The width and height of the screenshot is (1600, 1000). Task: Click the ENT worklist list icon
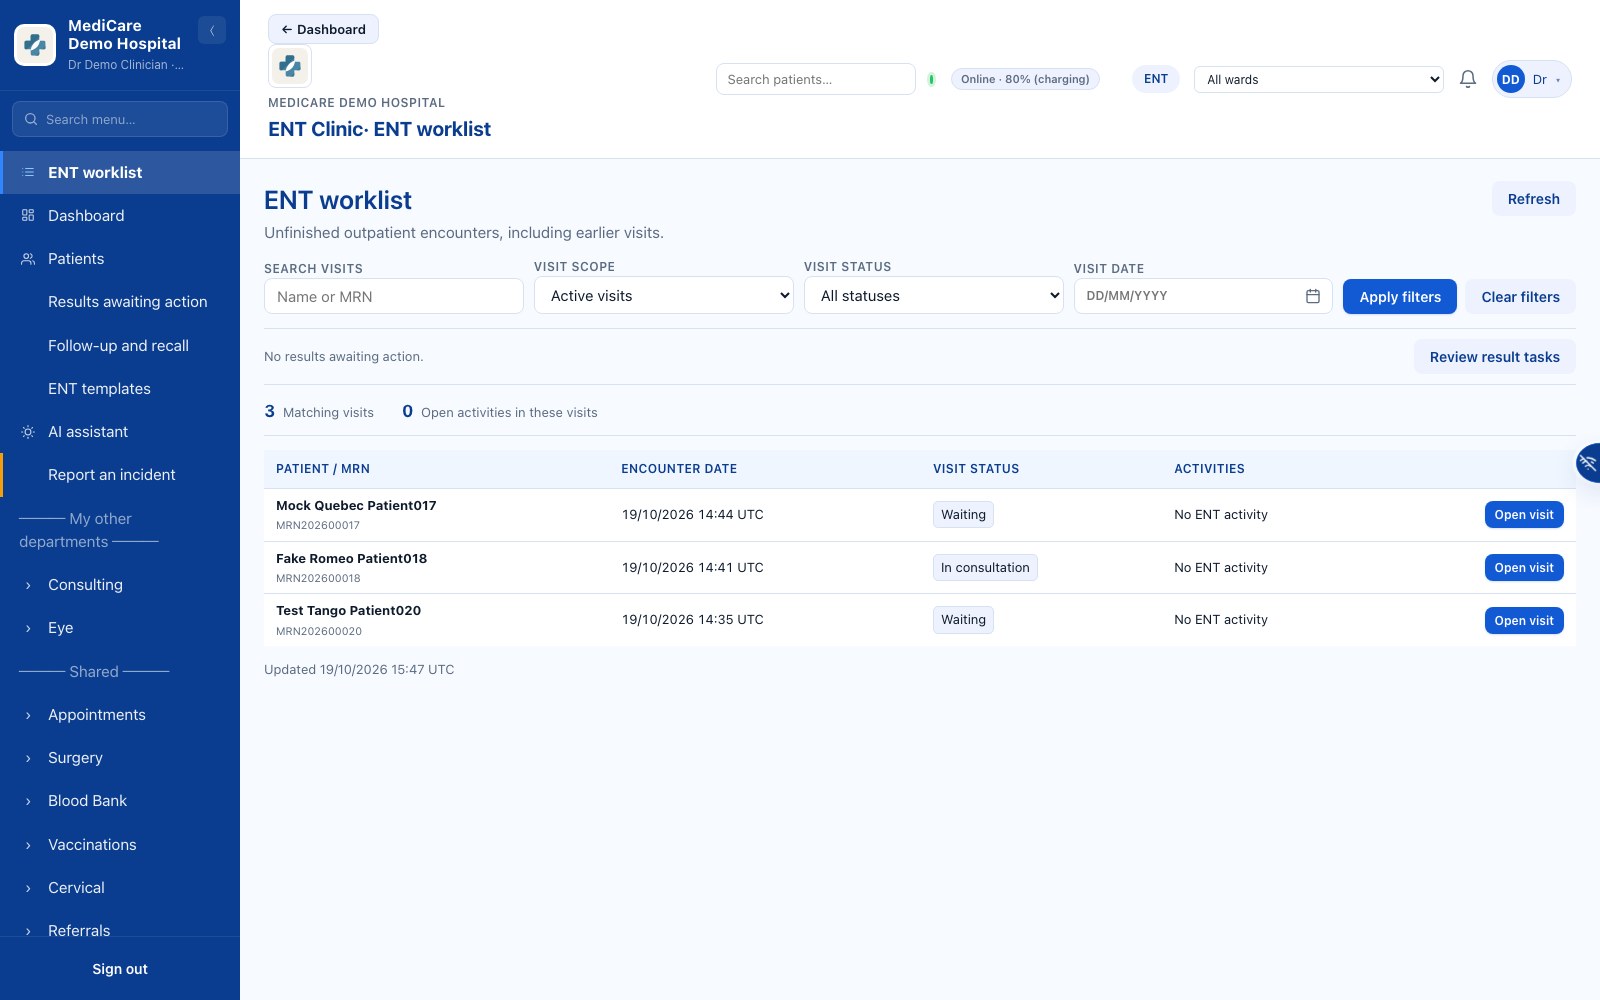click(28, 173)
